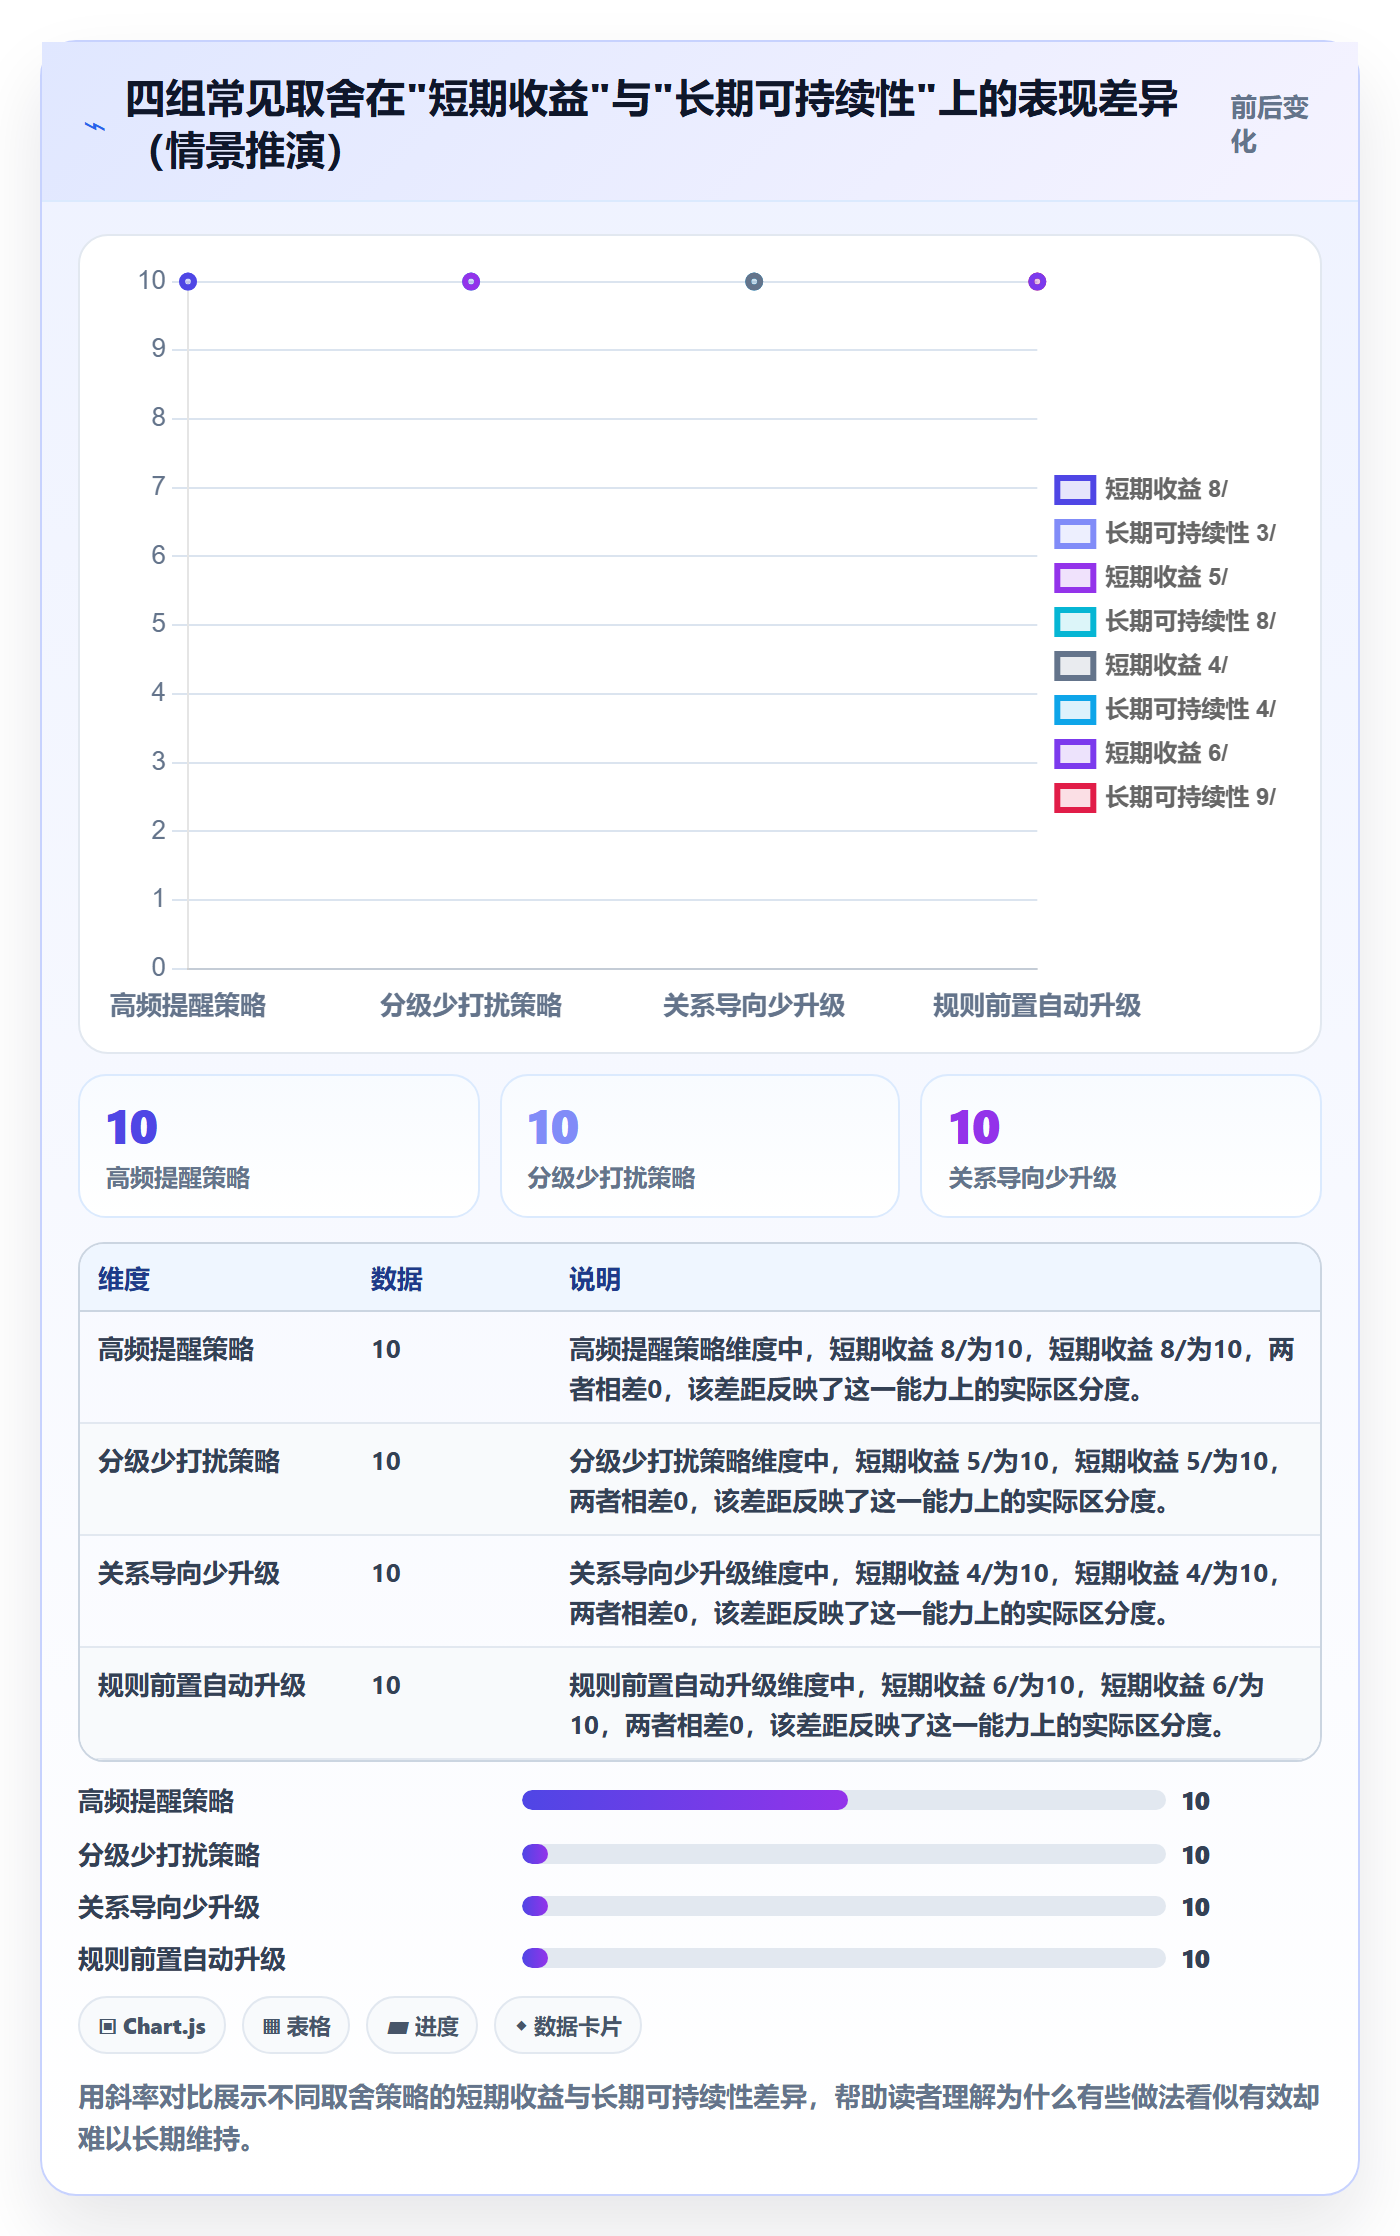Image resolution: width=1400 pixels, height=2236 pixels.
Task: Toggle legend entry 短期收益 4/
Action: tap(1141, 665)
